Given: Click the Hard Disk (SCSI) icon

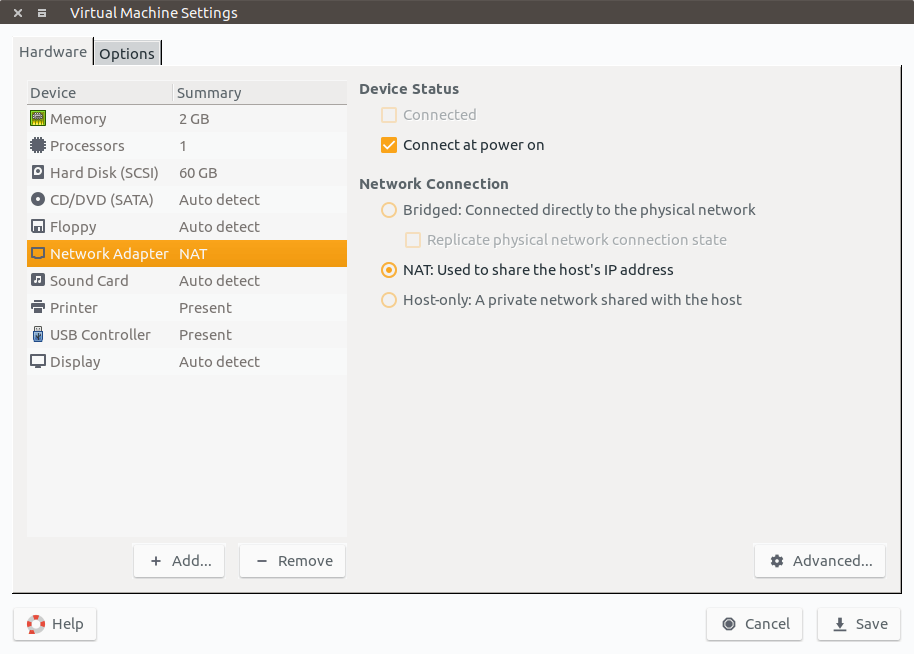Looking at the screenshot, I should coord(38,172).
